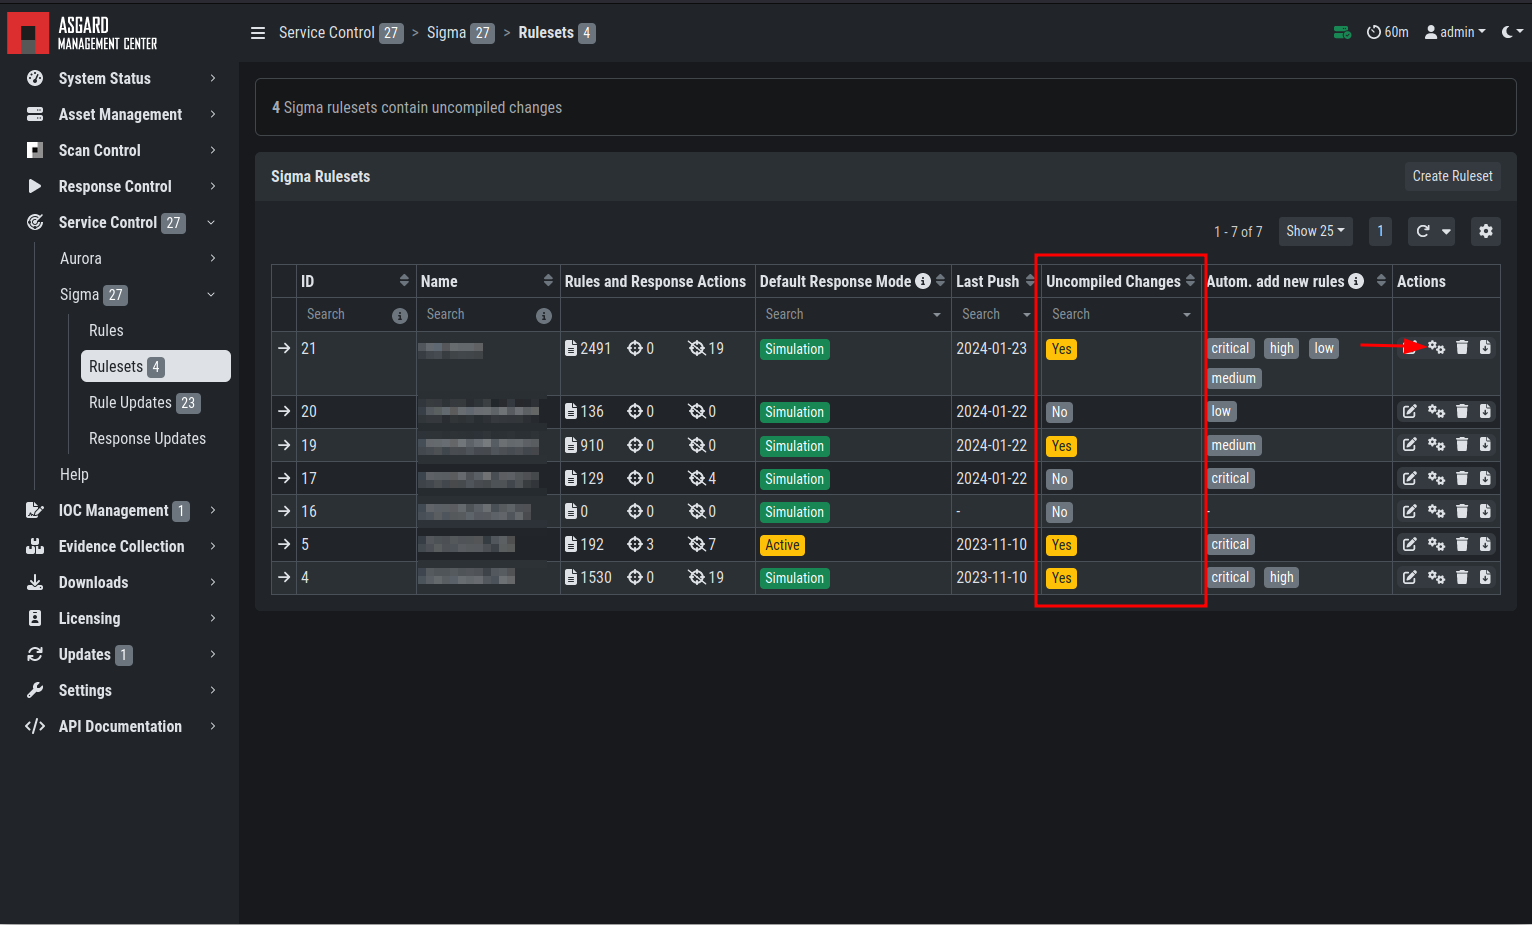This screenshot has height=925, width=1532.
Task: Edit ruleset 4 with the pencil icon
Action: click(1409, 578)
